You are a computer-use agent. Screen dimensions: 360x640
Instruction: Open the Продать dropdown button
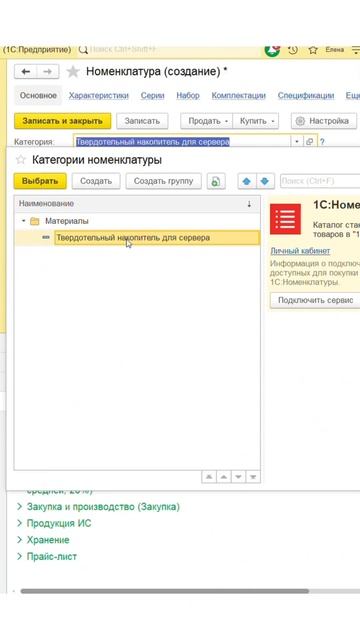[x=207, y=121]
